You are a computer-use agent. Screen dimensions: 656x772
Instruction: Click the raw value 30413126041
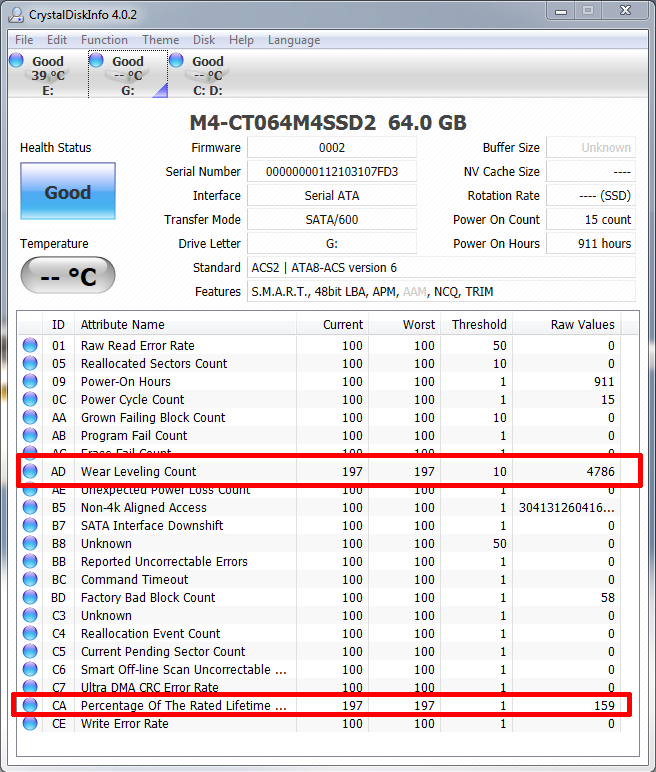click(x=566, y=508)
